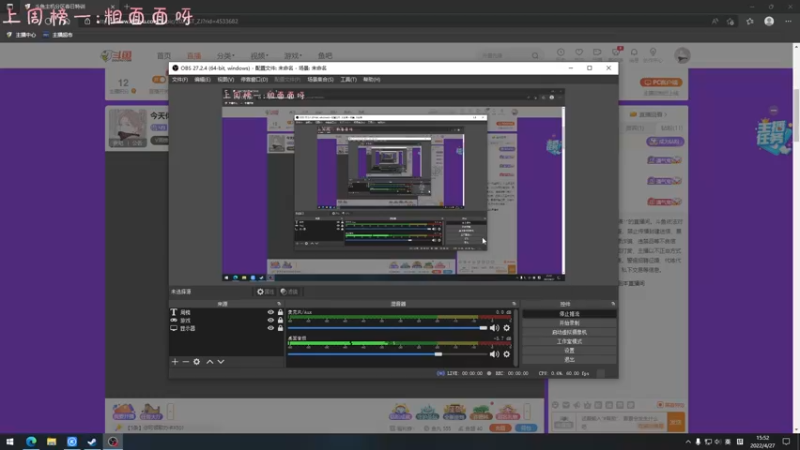The width and height of the screenshot is (800, 450).
Task: Open the 麦克风/Aux audio settings gear
Action: pyautogui.click(x=507, y=328)
